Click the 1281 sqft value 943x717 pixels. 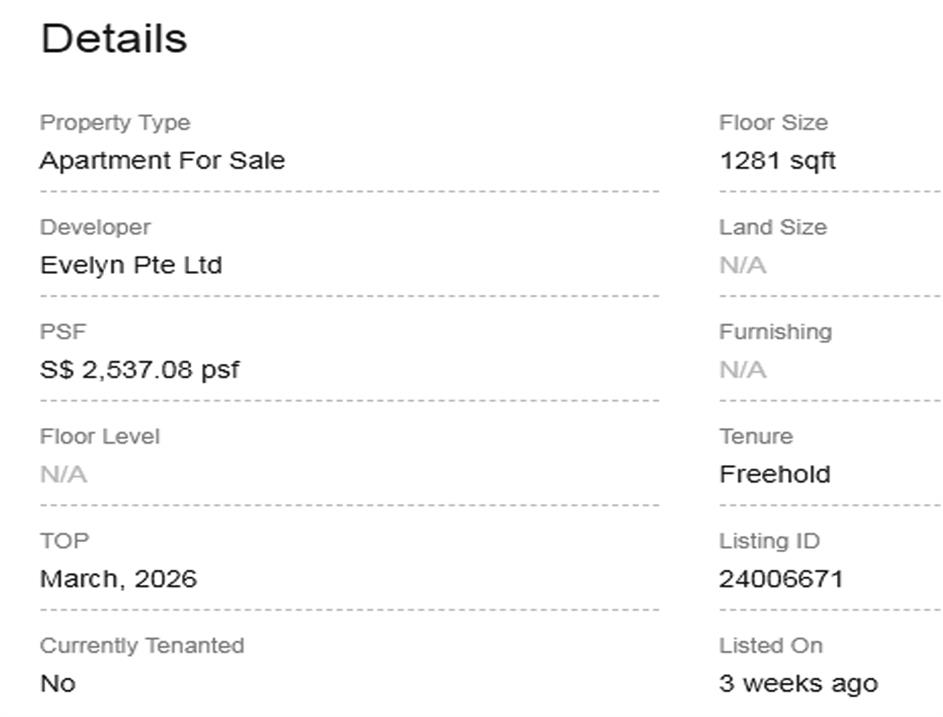pyautogui.click(x=777, y=161)
